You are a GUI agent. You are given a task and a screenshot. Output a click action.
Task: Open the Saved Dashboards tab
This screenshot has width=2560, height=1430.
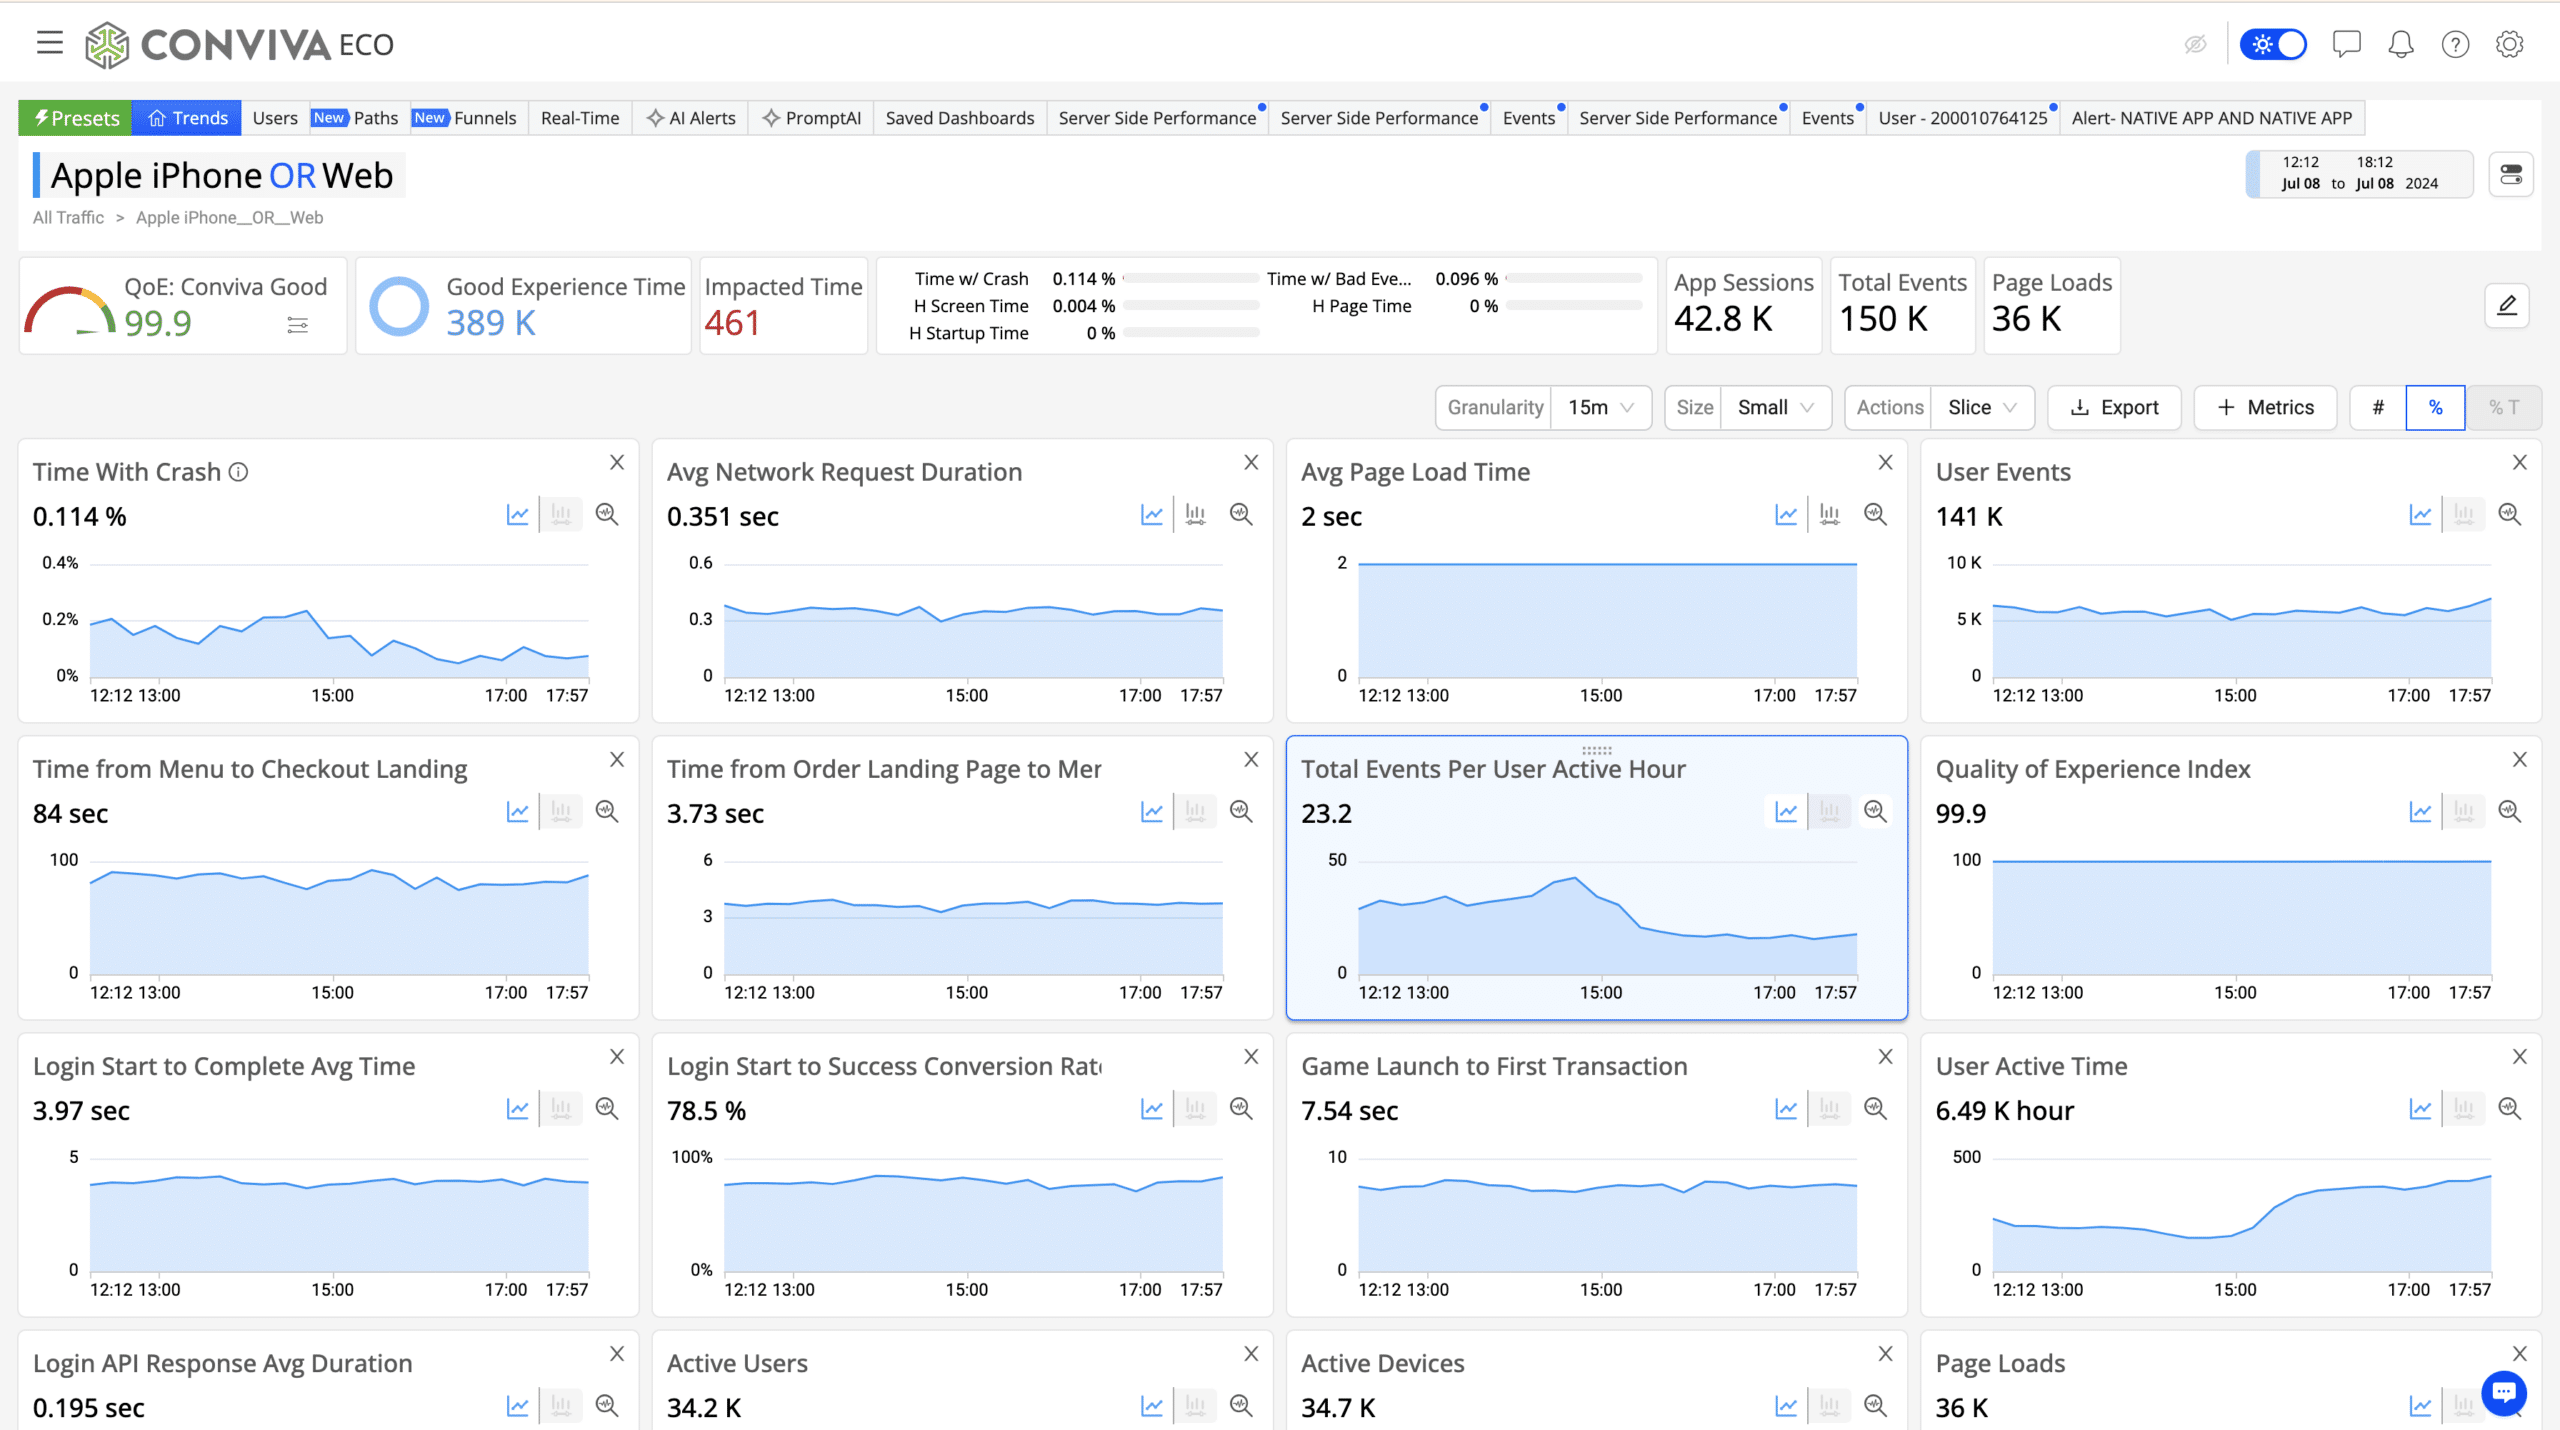960,118
